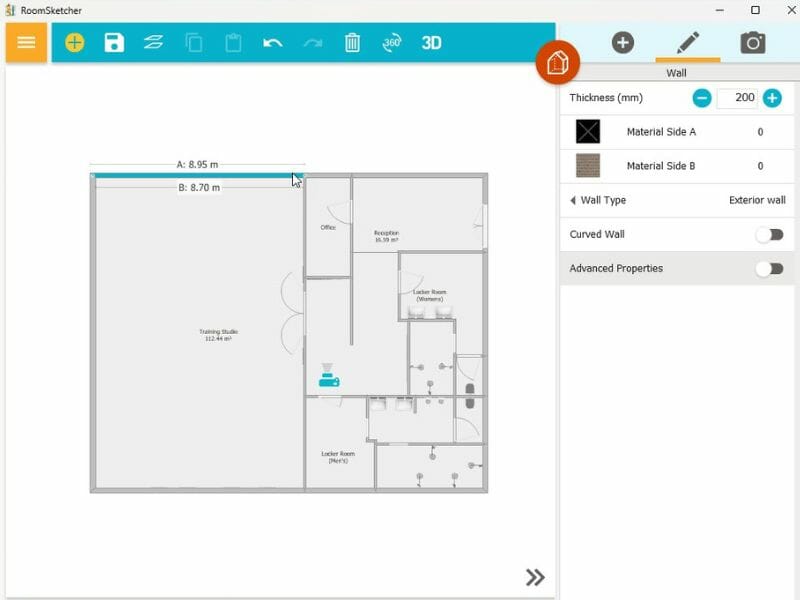
Task: Open the floors/levels manager
Action: (152, 43)
